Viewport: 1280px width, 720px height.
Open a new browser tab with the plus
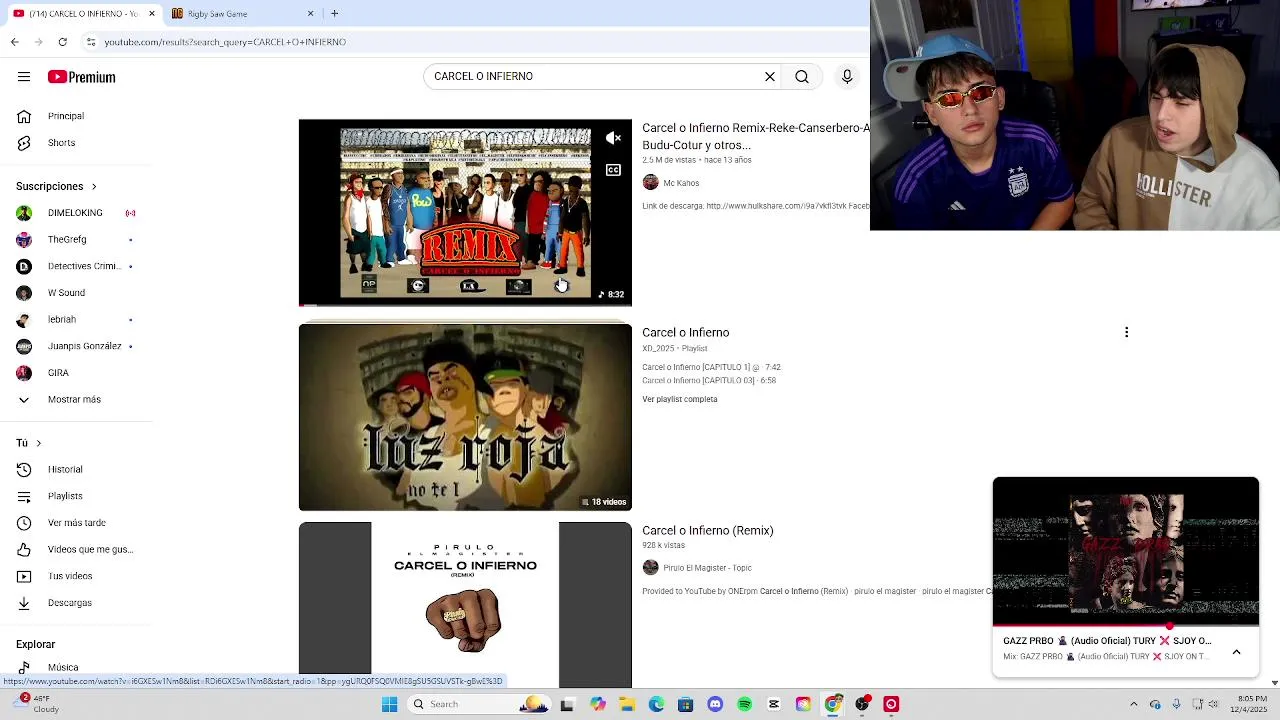click(334, 13)
